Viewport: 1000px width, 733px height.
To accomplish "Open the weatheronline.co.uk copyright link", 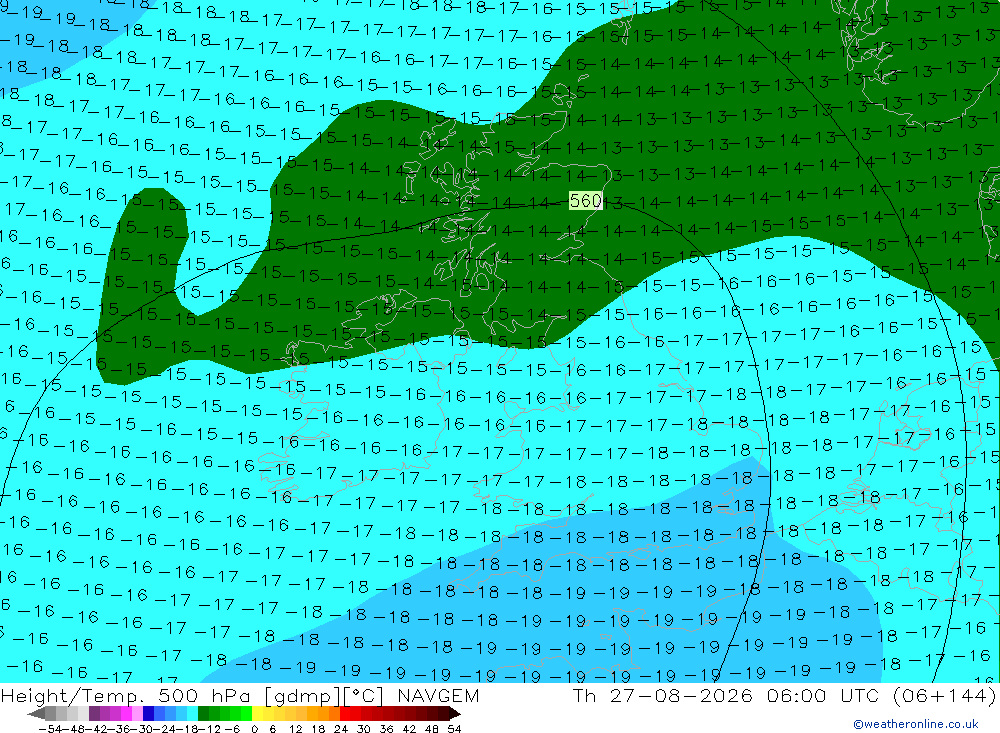I will pyautogui.click(x=916, y=724).
